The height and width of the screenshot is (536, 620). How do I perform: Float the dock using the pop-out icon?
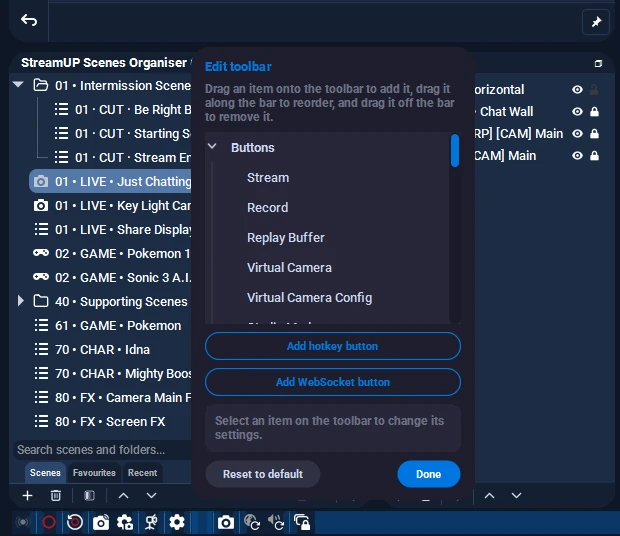pos(598,63)
